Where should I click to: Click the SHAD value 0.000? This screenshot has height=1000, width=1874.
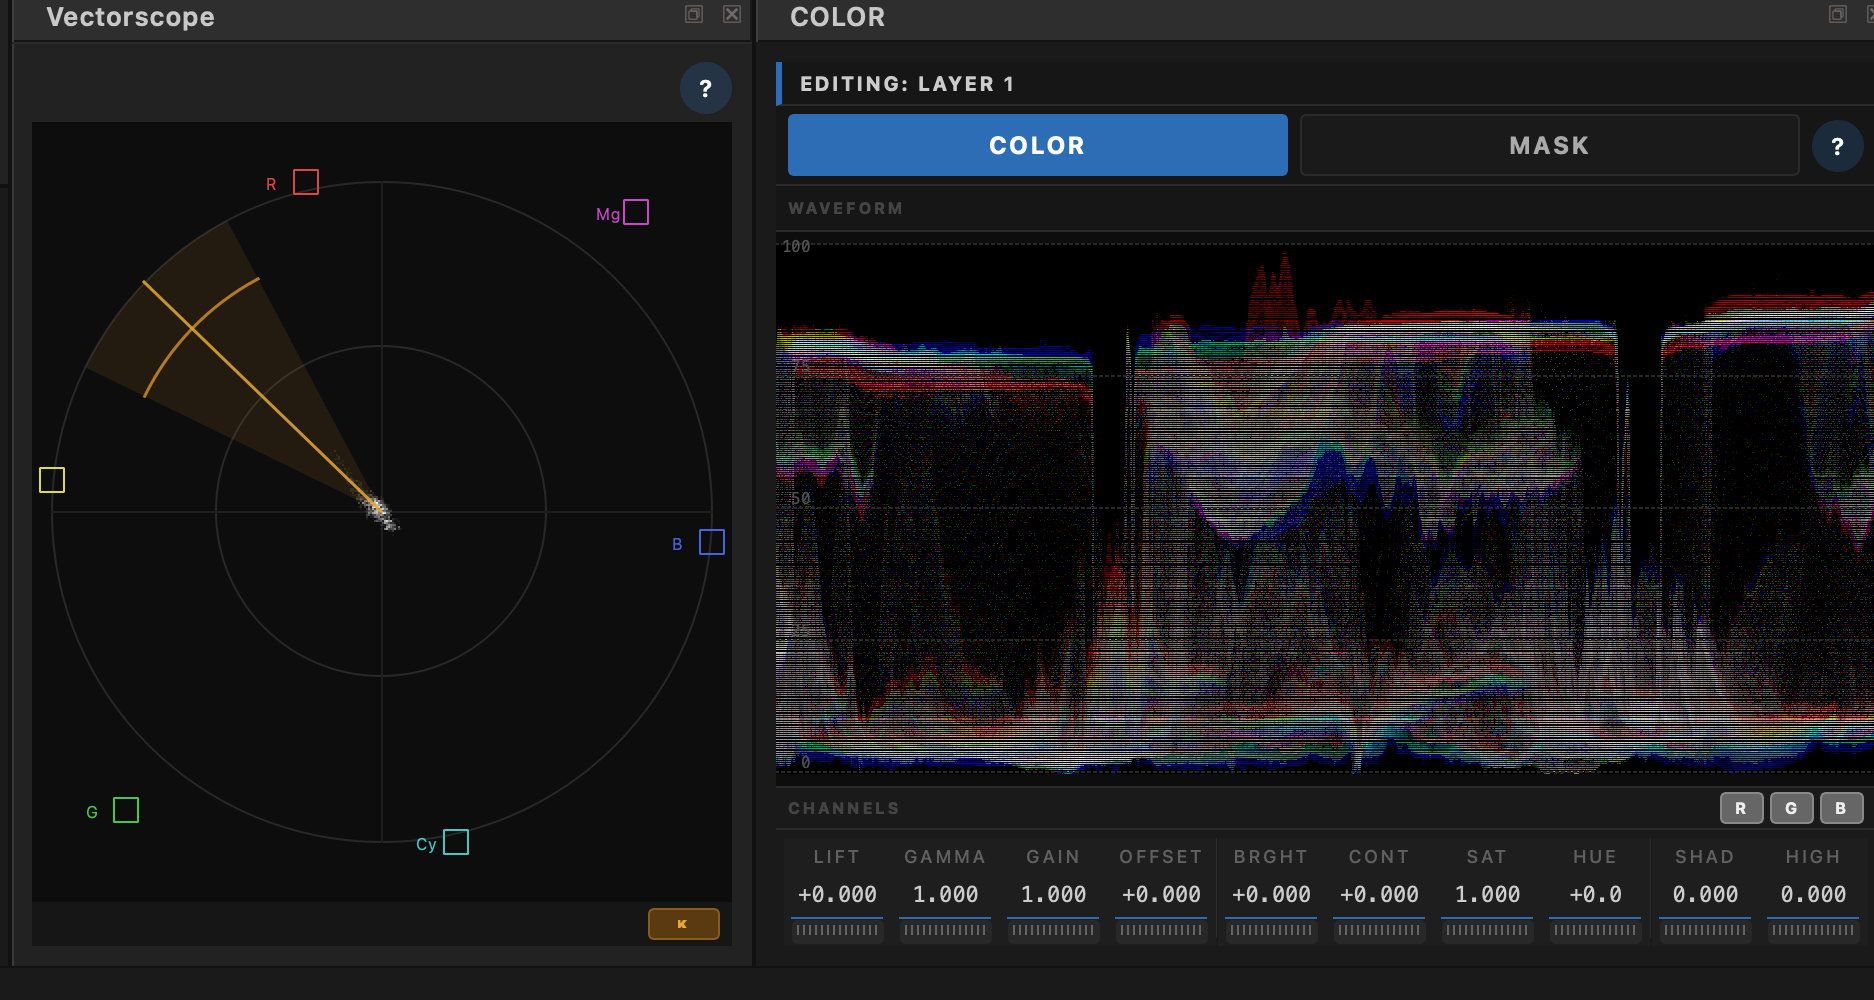(x=1705, y=895)
